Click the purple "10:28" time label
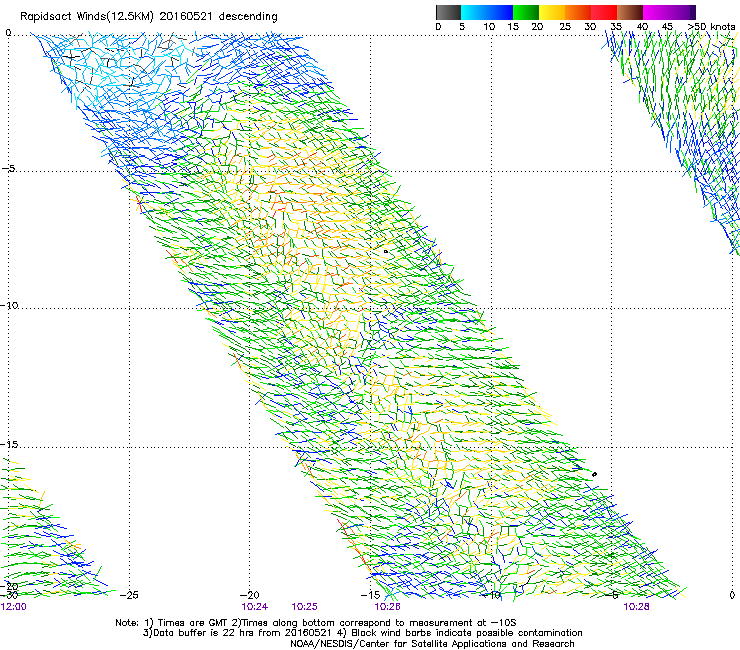 pyautogui.click(x=636, y=607)
